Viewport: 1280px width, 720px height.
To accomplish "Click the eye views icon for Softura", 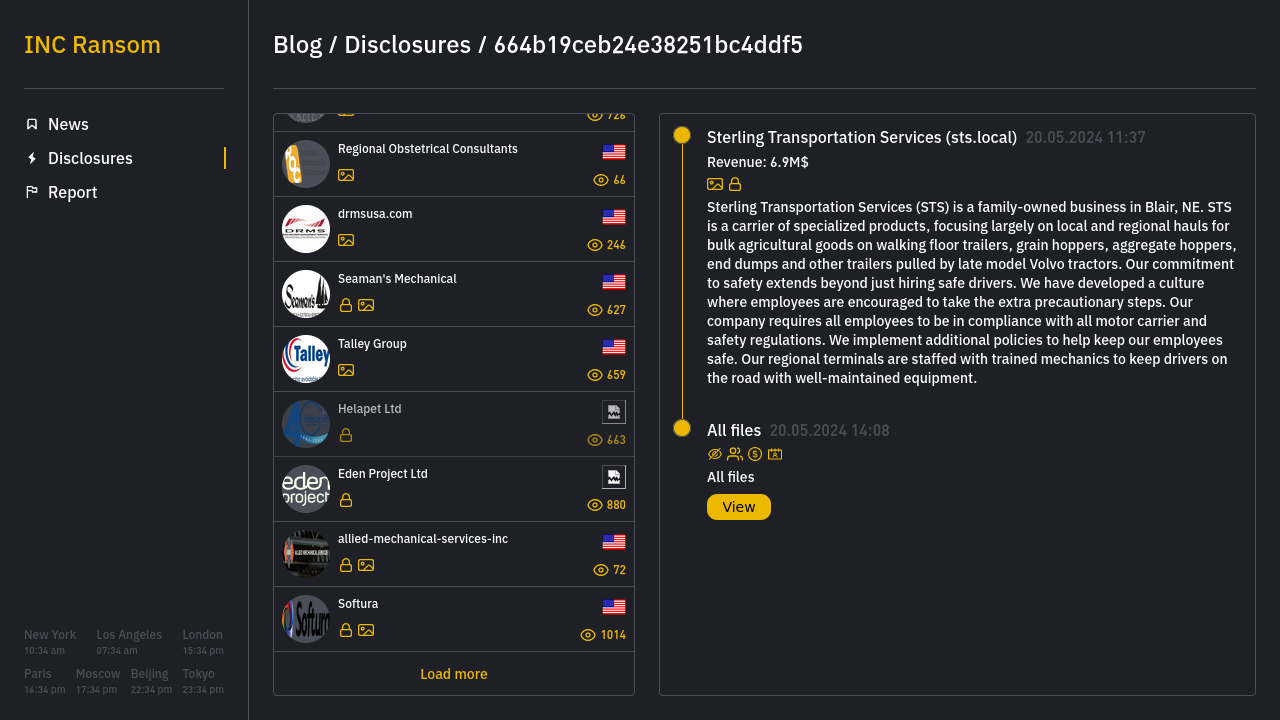I will (x=588, y=635).
